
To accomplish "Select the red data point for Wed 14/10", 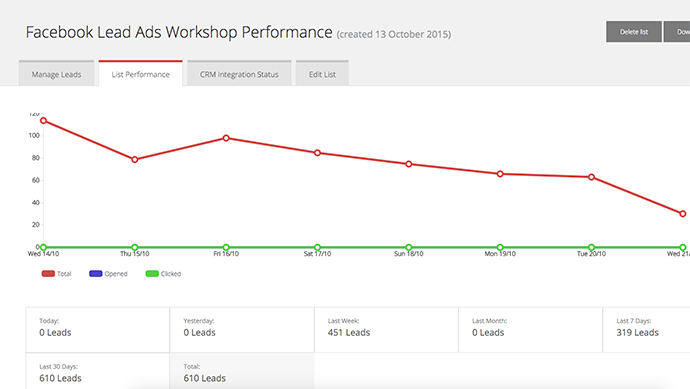I will click(43, 121).
